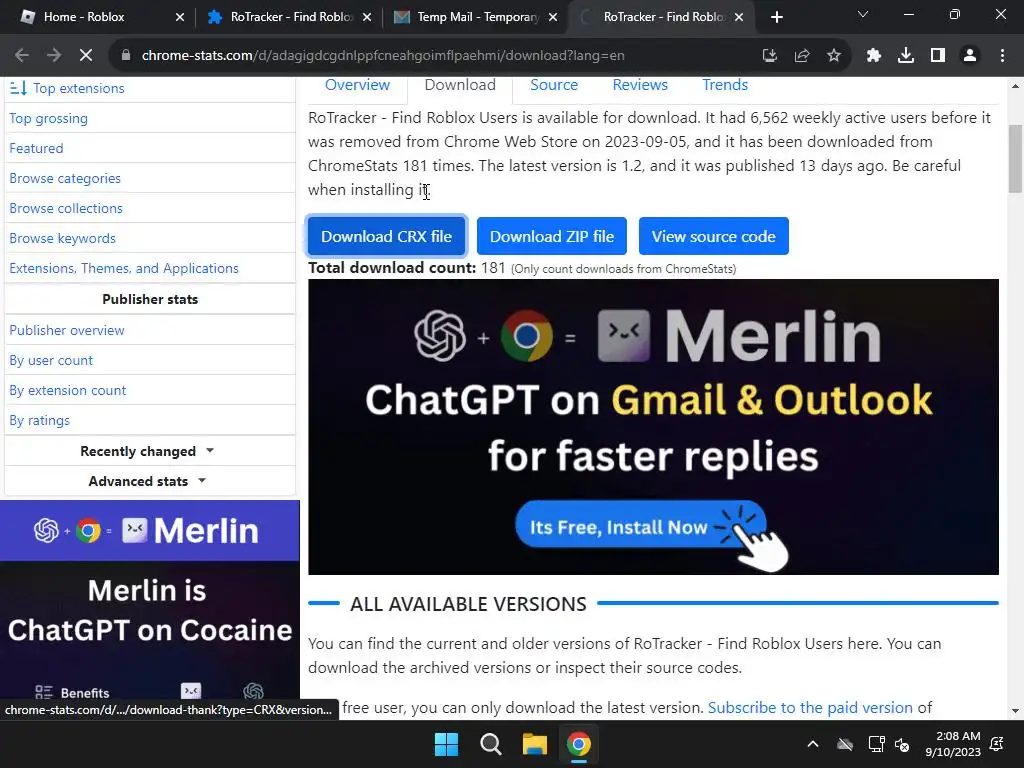Click ALL AVAILABLE VERSIONS heading

coord(468,604)
